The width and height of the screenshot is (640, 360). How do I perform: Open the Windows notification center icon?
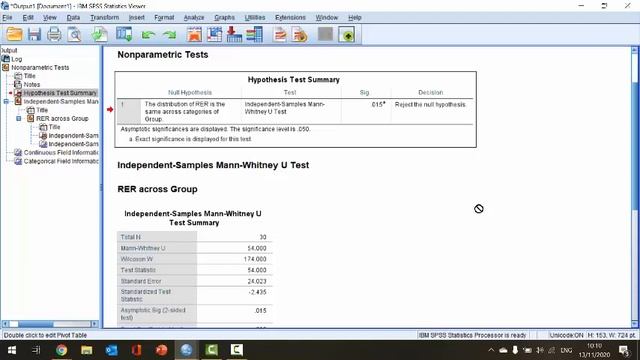(624, 350)
